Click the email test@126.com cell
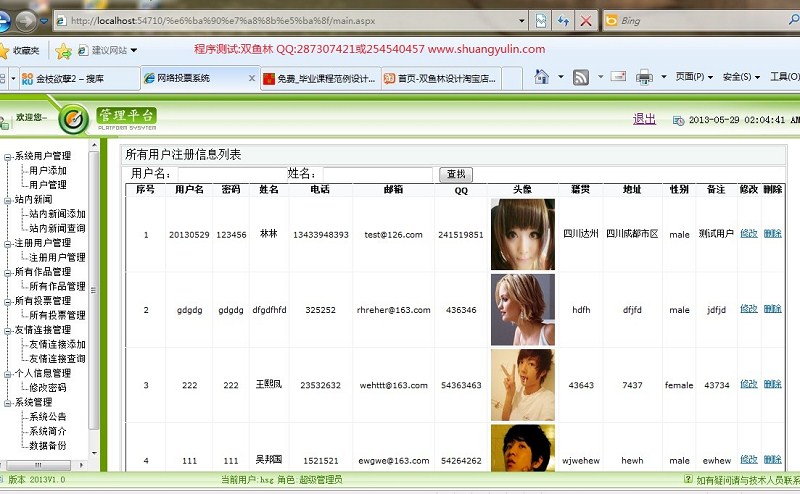 (x=393, y=235)
